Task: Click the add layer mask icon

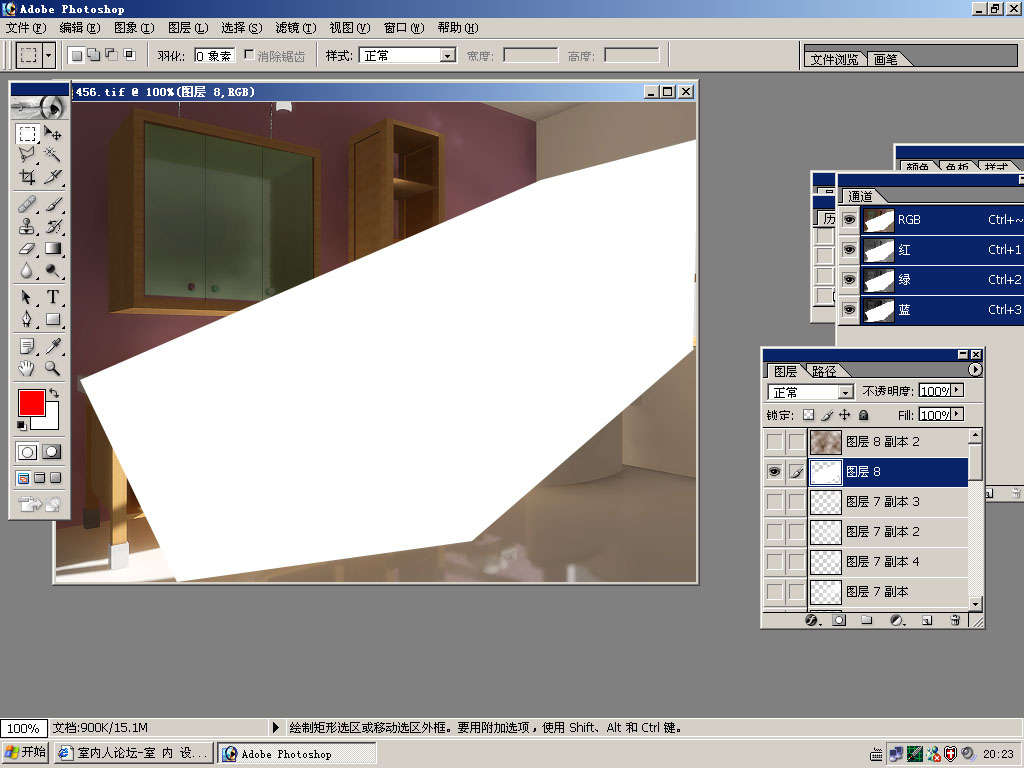Action: [x=839, y=620]
